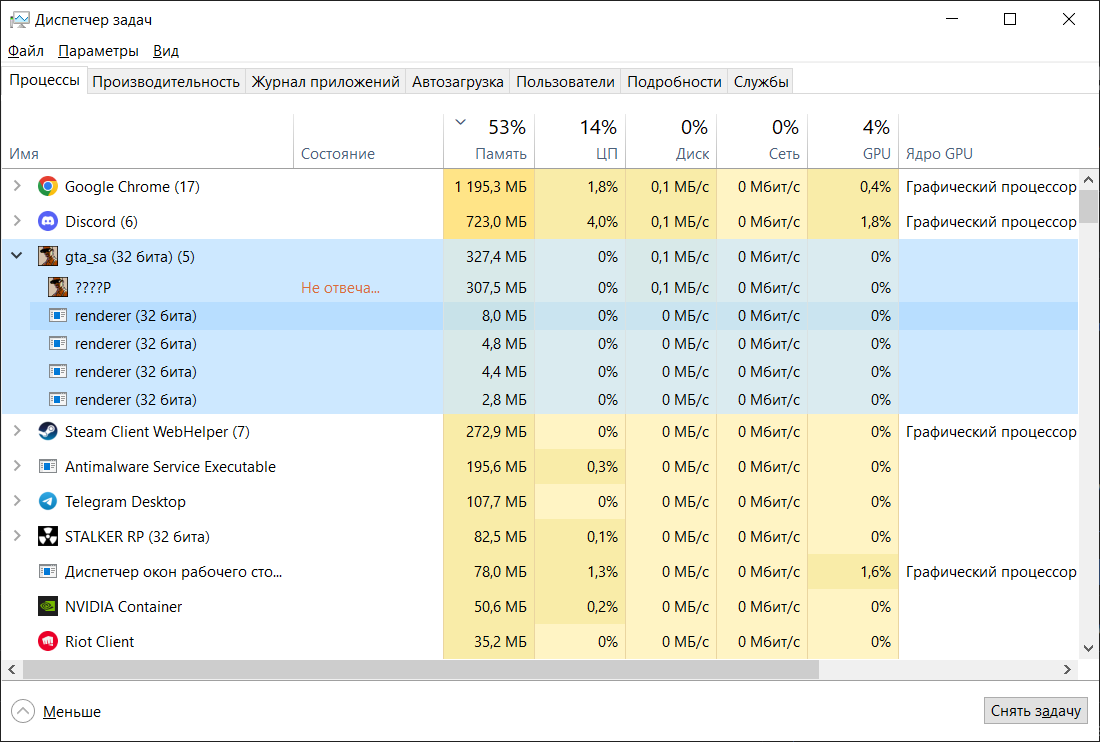This screenshot has width=1100, height=742.
Task: Expand the Steam Client WebHelper group
Action: (x=18, y=431)
